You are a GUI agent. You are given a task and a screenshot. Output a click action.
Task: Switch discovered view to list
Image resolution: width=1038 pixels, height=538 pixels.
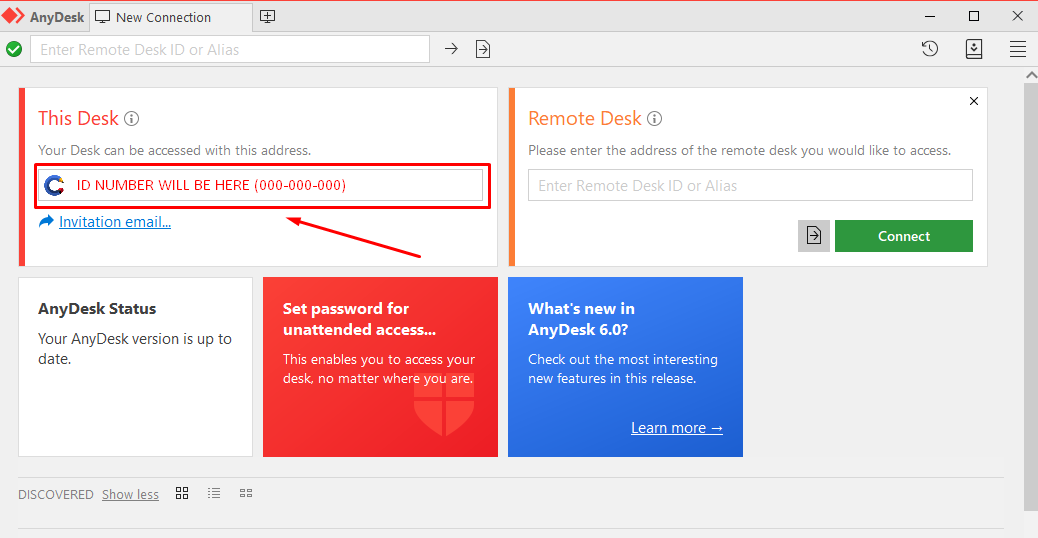[214, 493]
